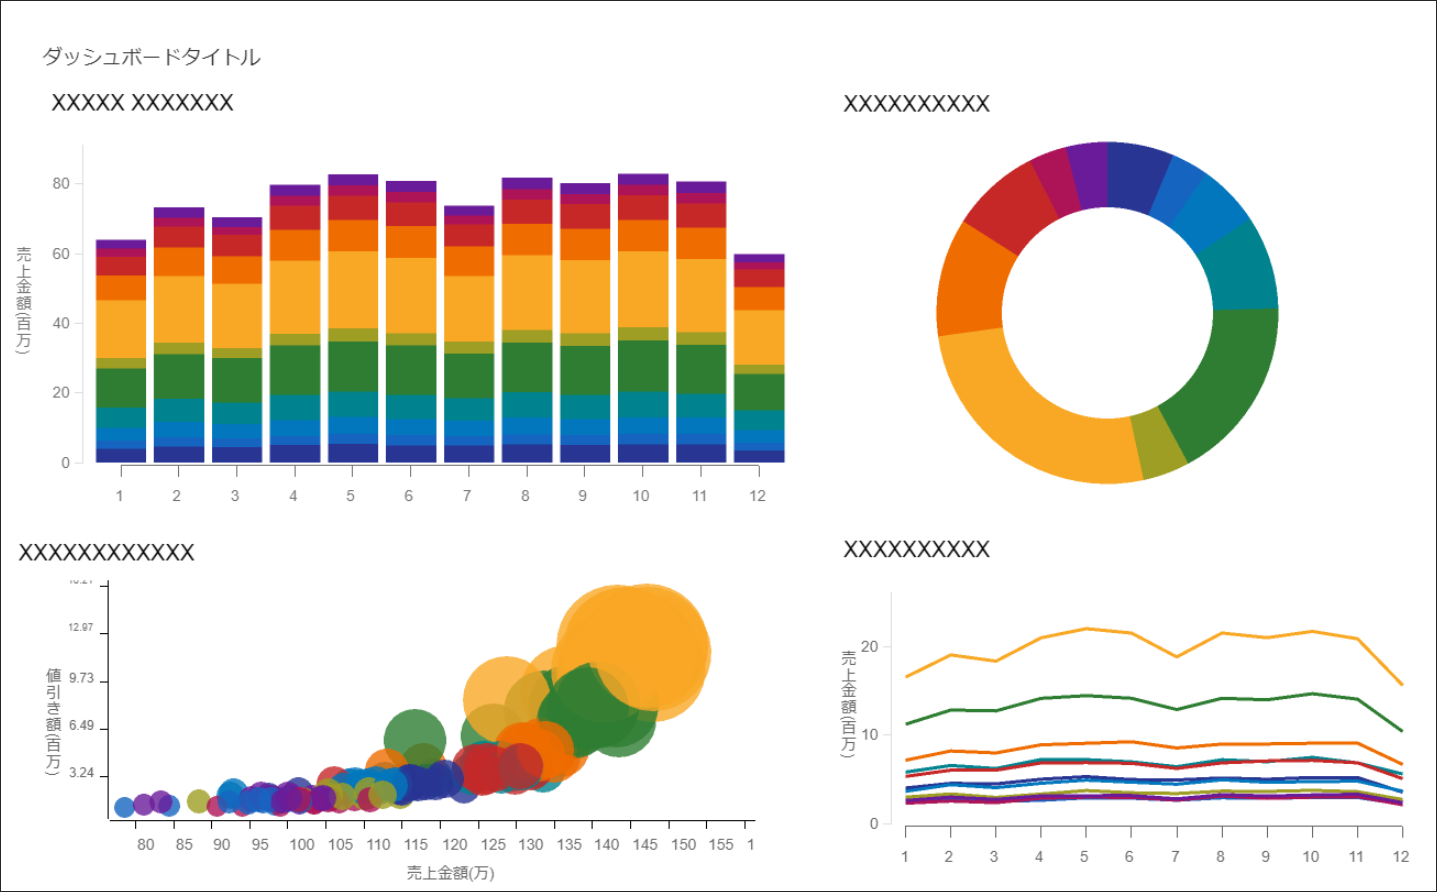Select the green line at month 10
Viewport: 1437px width, 892px height.
(1310, 694)
